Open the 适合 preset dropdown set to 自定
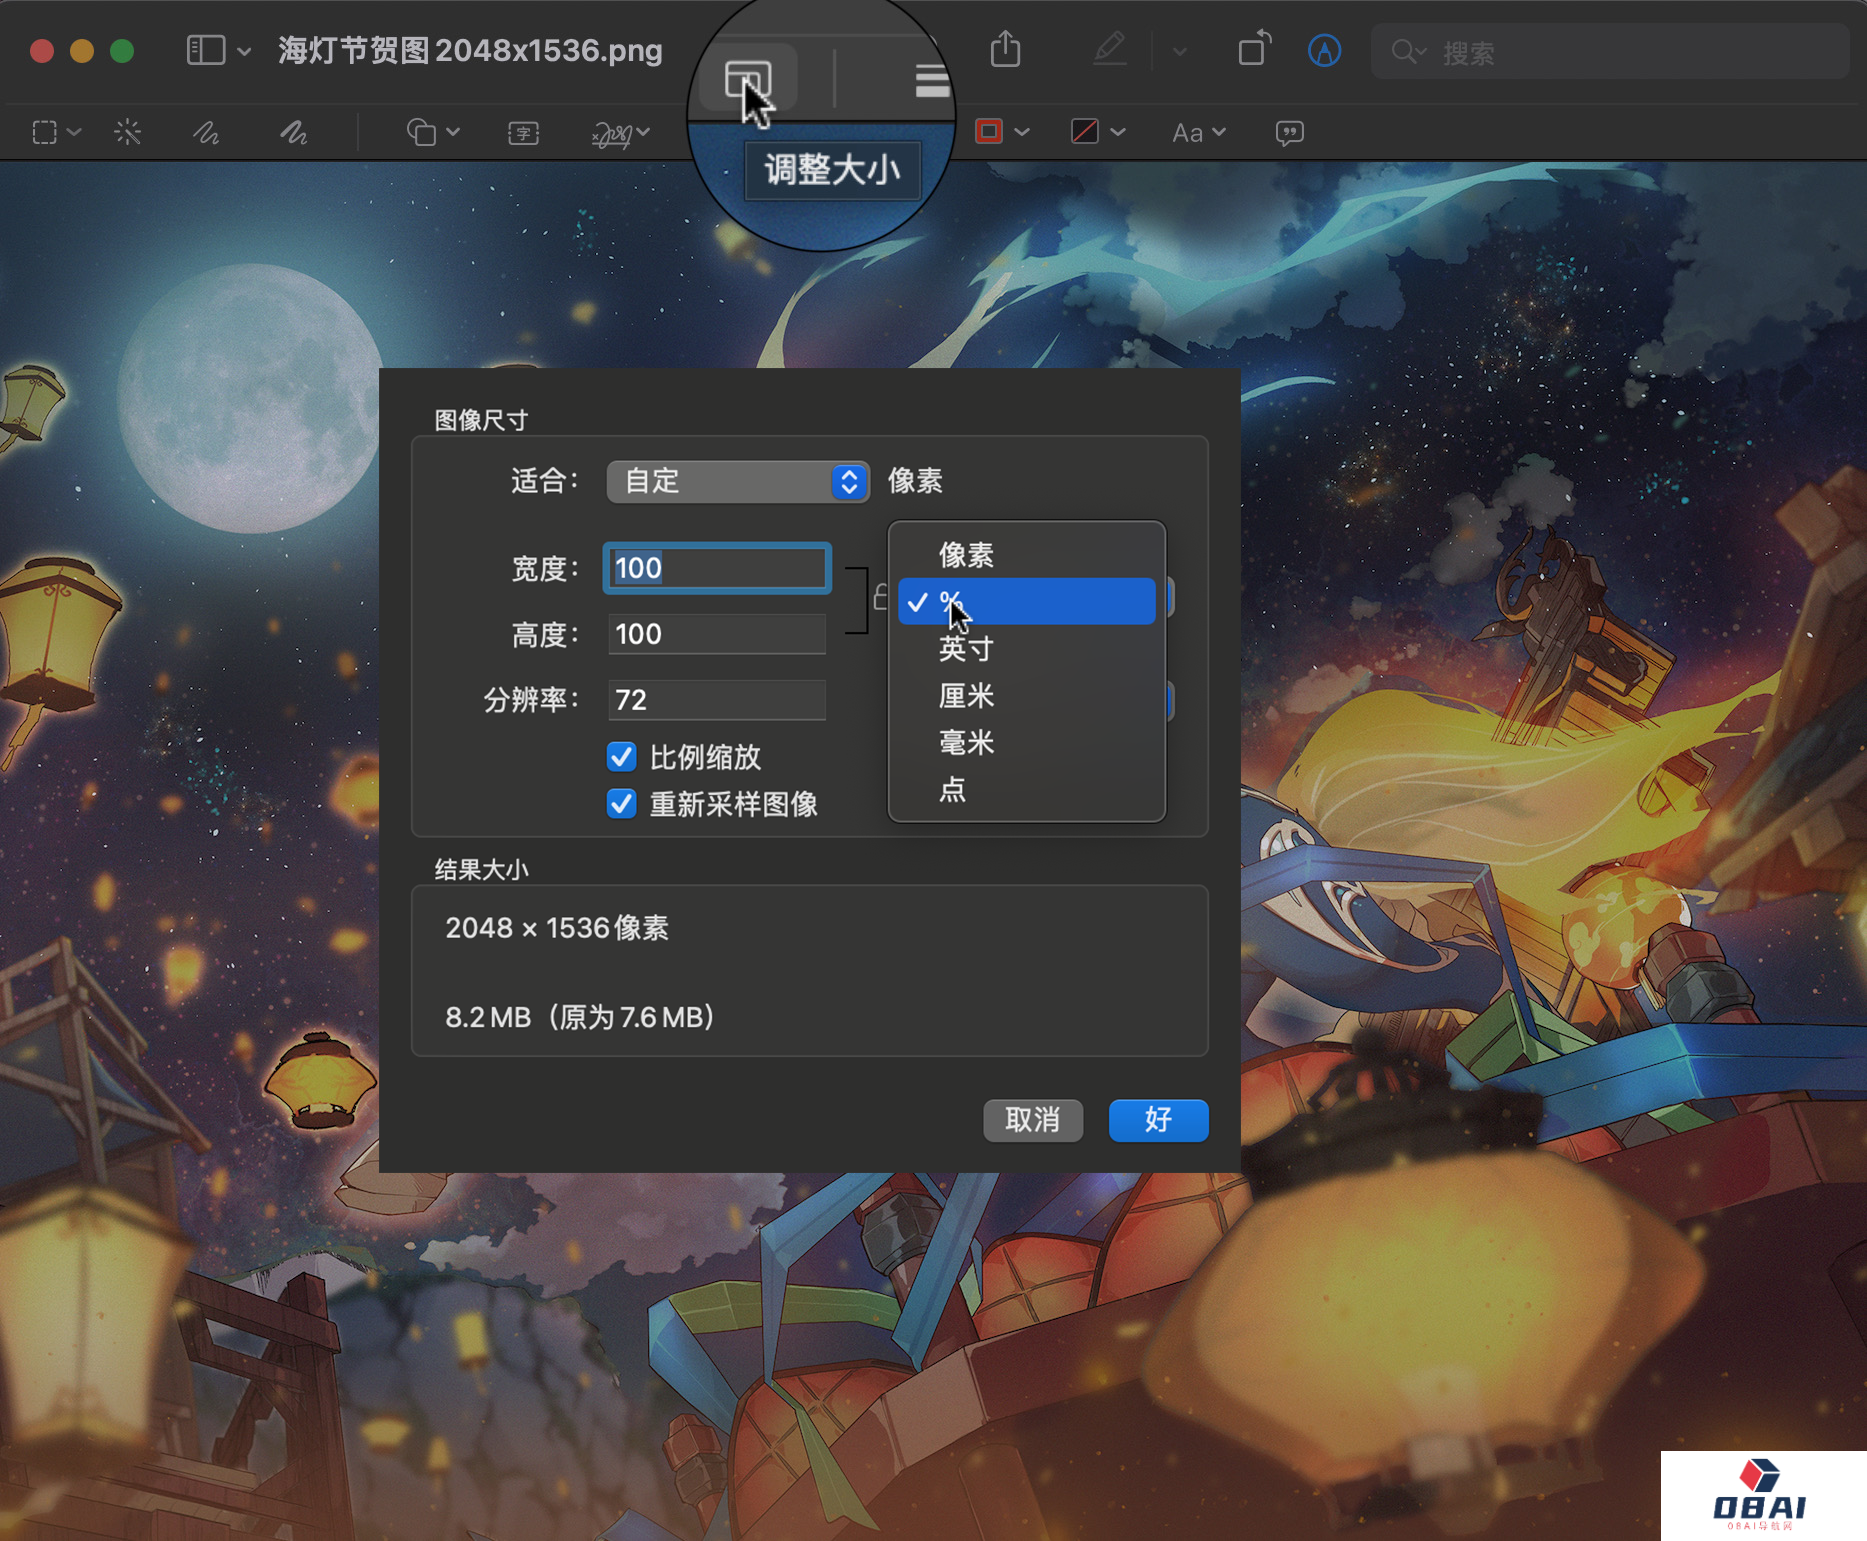 click(x=737, y=481)
